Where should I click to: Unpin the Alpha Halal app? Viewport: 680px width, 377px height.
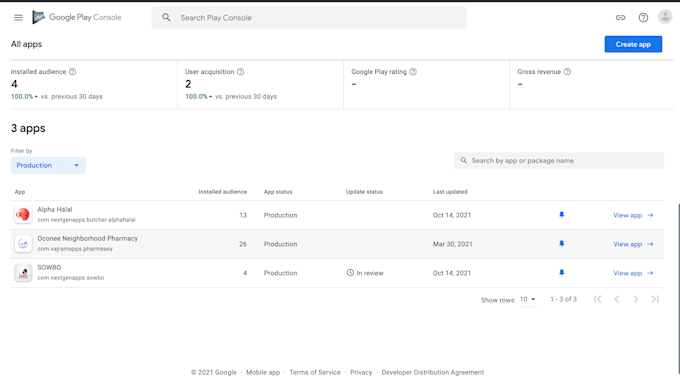click(562, 215)
